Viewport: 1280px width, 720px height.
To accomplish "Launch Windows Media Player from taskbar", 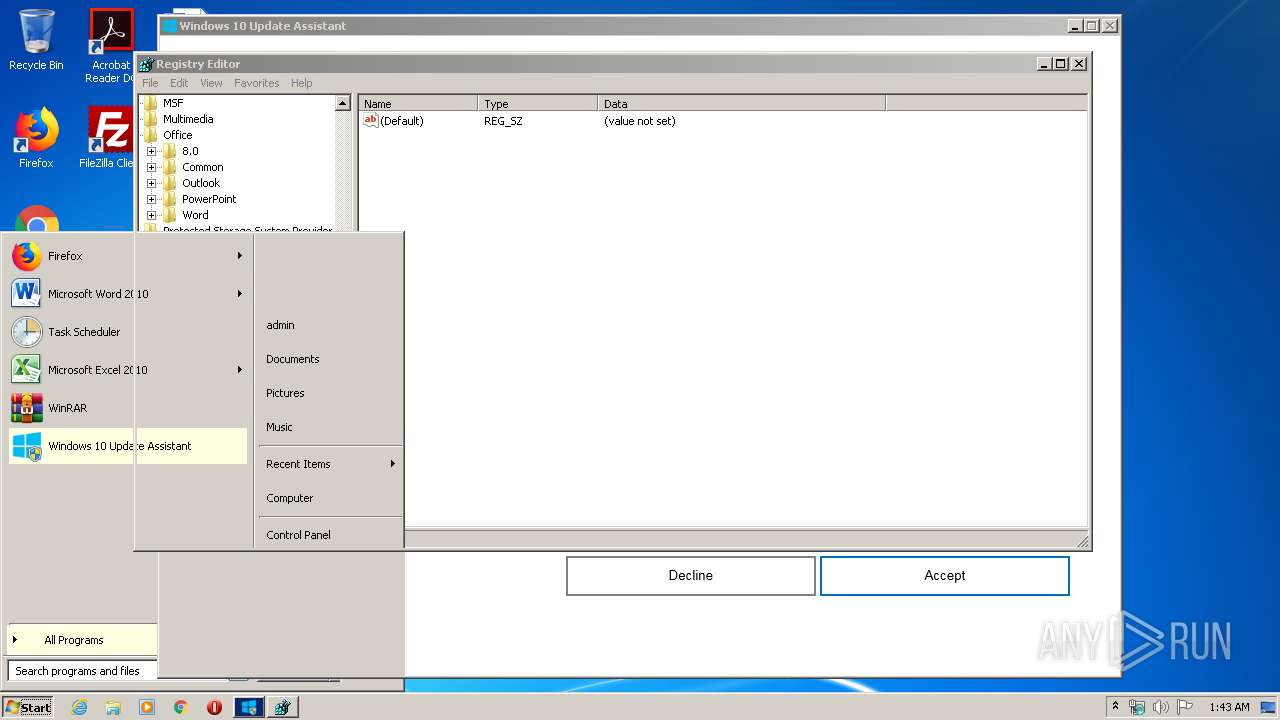I will click(x=147, y=707).
